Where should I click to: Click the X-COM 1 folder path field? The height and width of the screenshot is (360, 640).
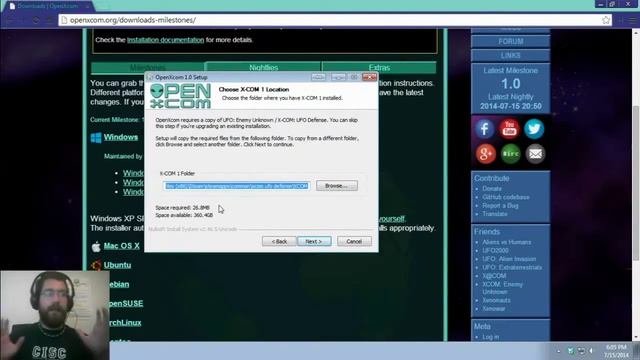point(236,186)
